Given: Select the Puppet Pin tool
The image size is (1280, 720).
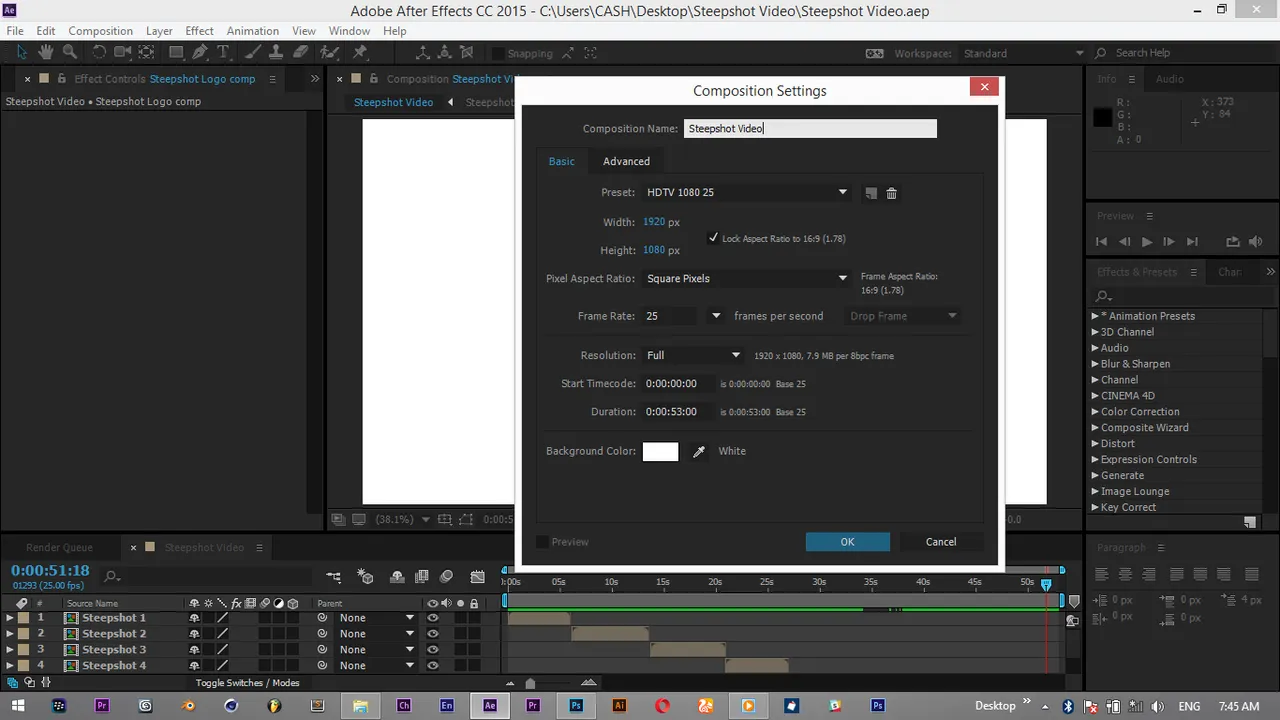Looking at the screenshot, I should (x=360, y=53).
